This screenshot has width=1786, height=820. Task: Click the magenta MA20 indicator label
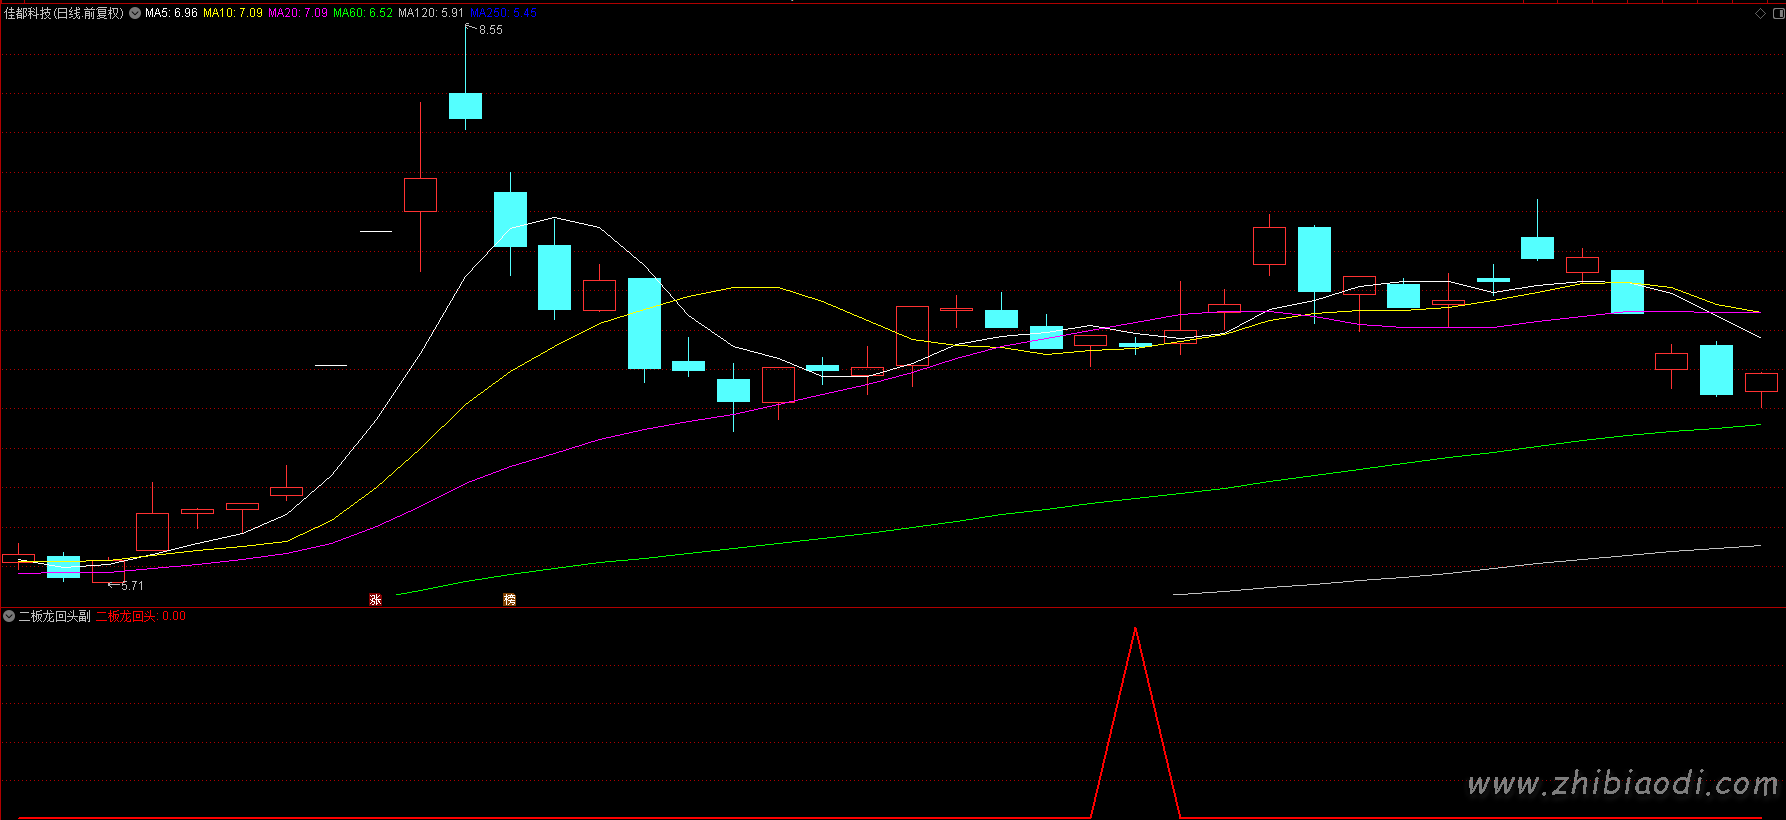[x=298, y=13]
